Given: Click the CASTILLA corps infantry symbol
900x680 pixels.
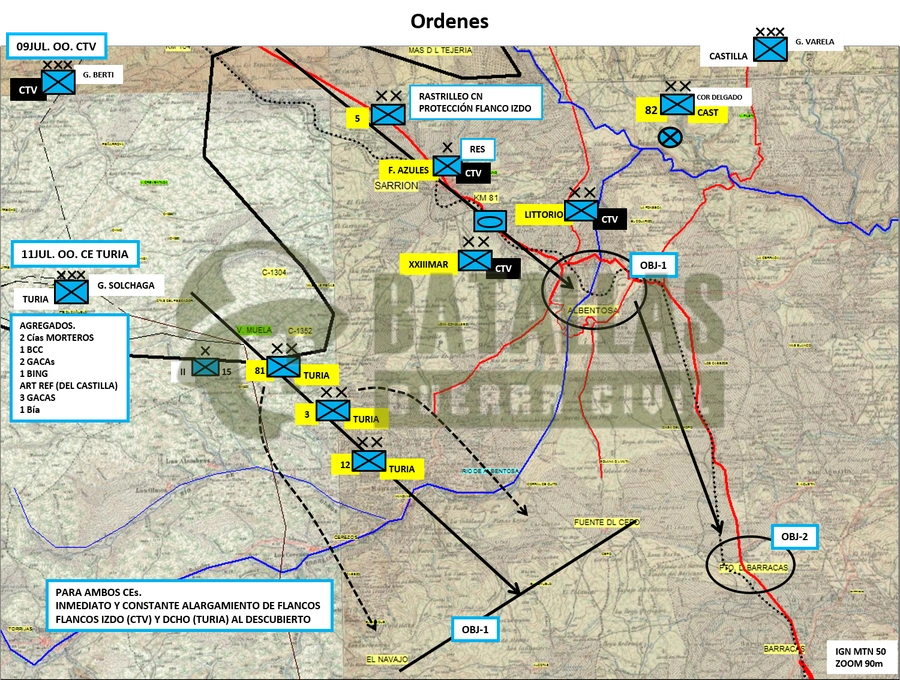Looking at the screenshot, I should pos(770,49).
